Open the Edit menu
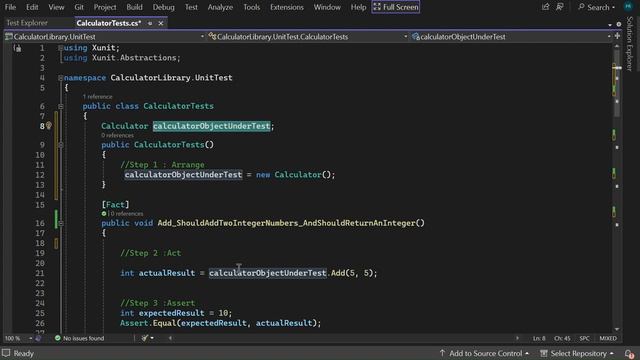 tap(32, 7)
